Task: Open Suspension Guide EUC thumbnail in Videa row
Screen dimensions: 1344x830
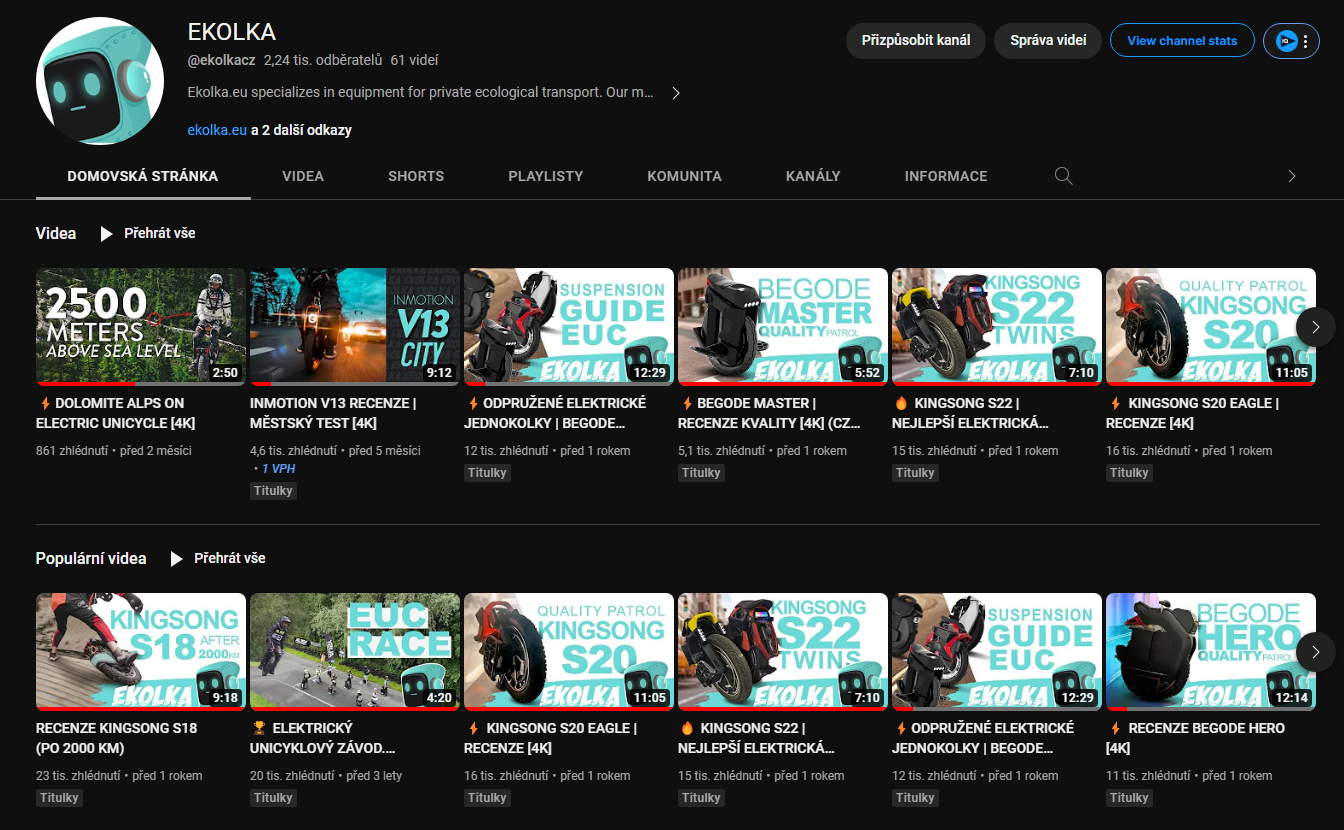Action: tap(569, 327)
